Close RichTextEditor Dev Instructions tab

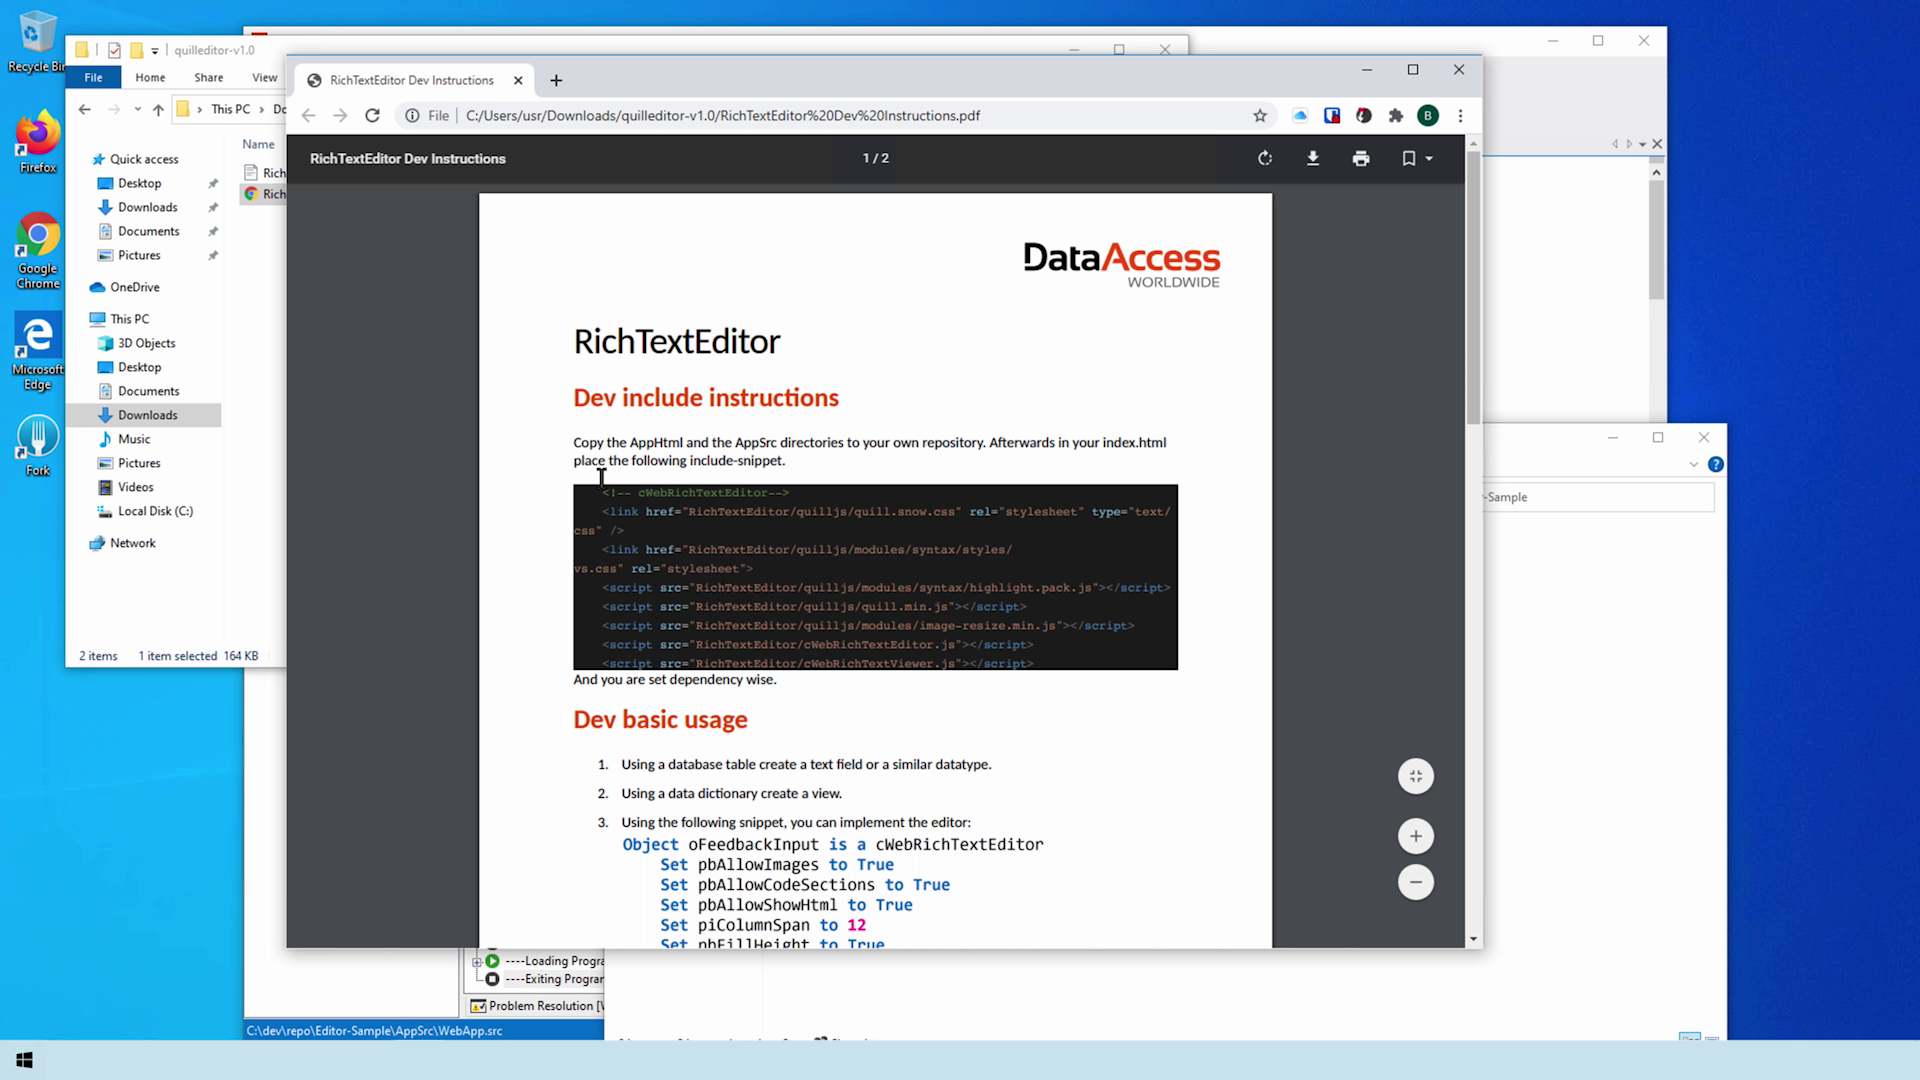518,80
